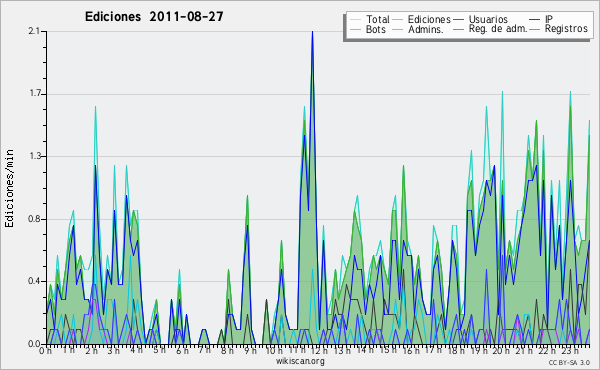Click the "Total" legend label
600x370 pixels.
click(378, 19)
